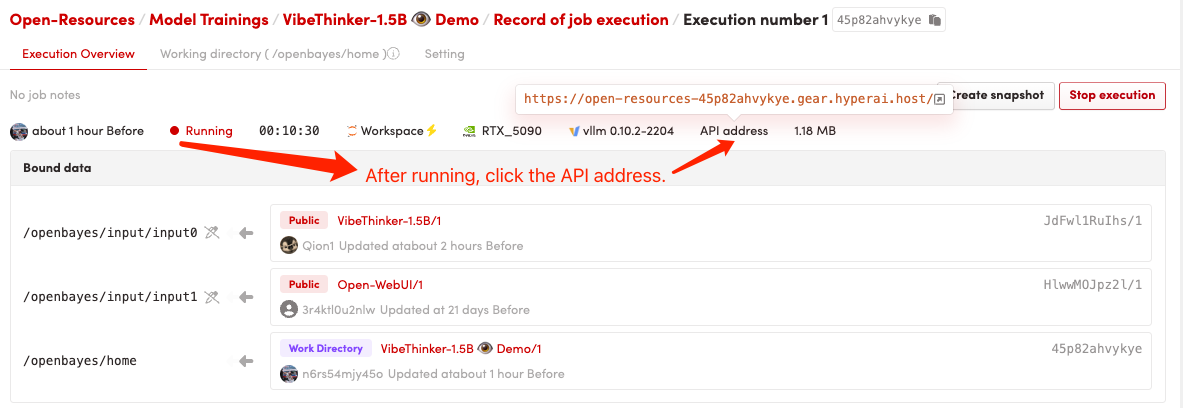Click the Create snapshot button
Image resolution: width=1183 pixels, height=408 pixels.
click(x=997, y=96)
